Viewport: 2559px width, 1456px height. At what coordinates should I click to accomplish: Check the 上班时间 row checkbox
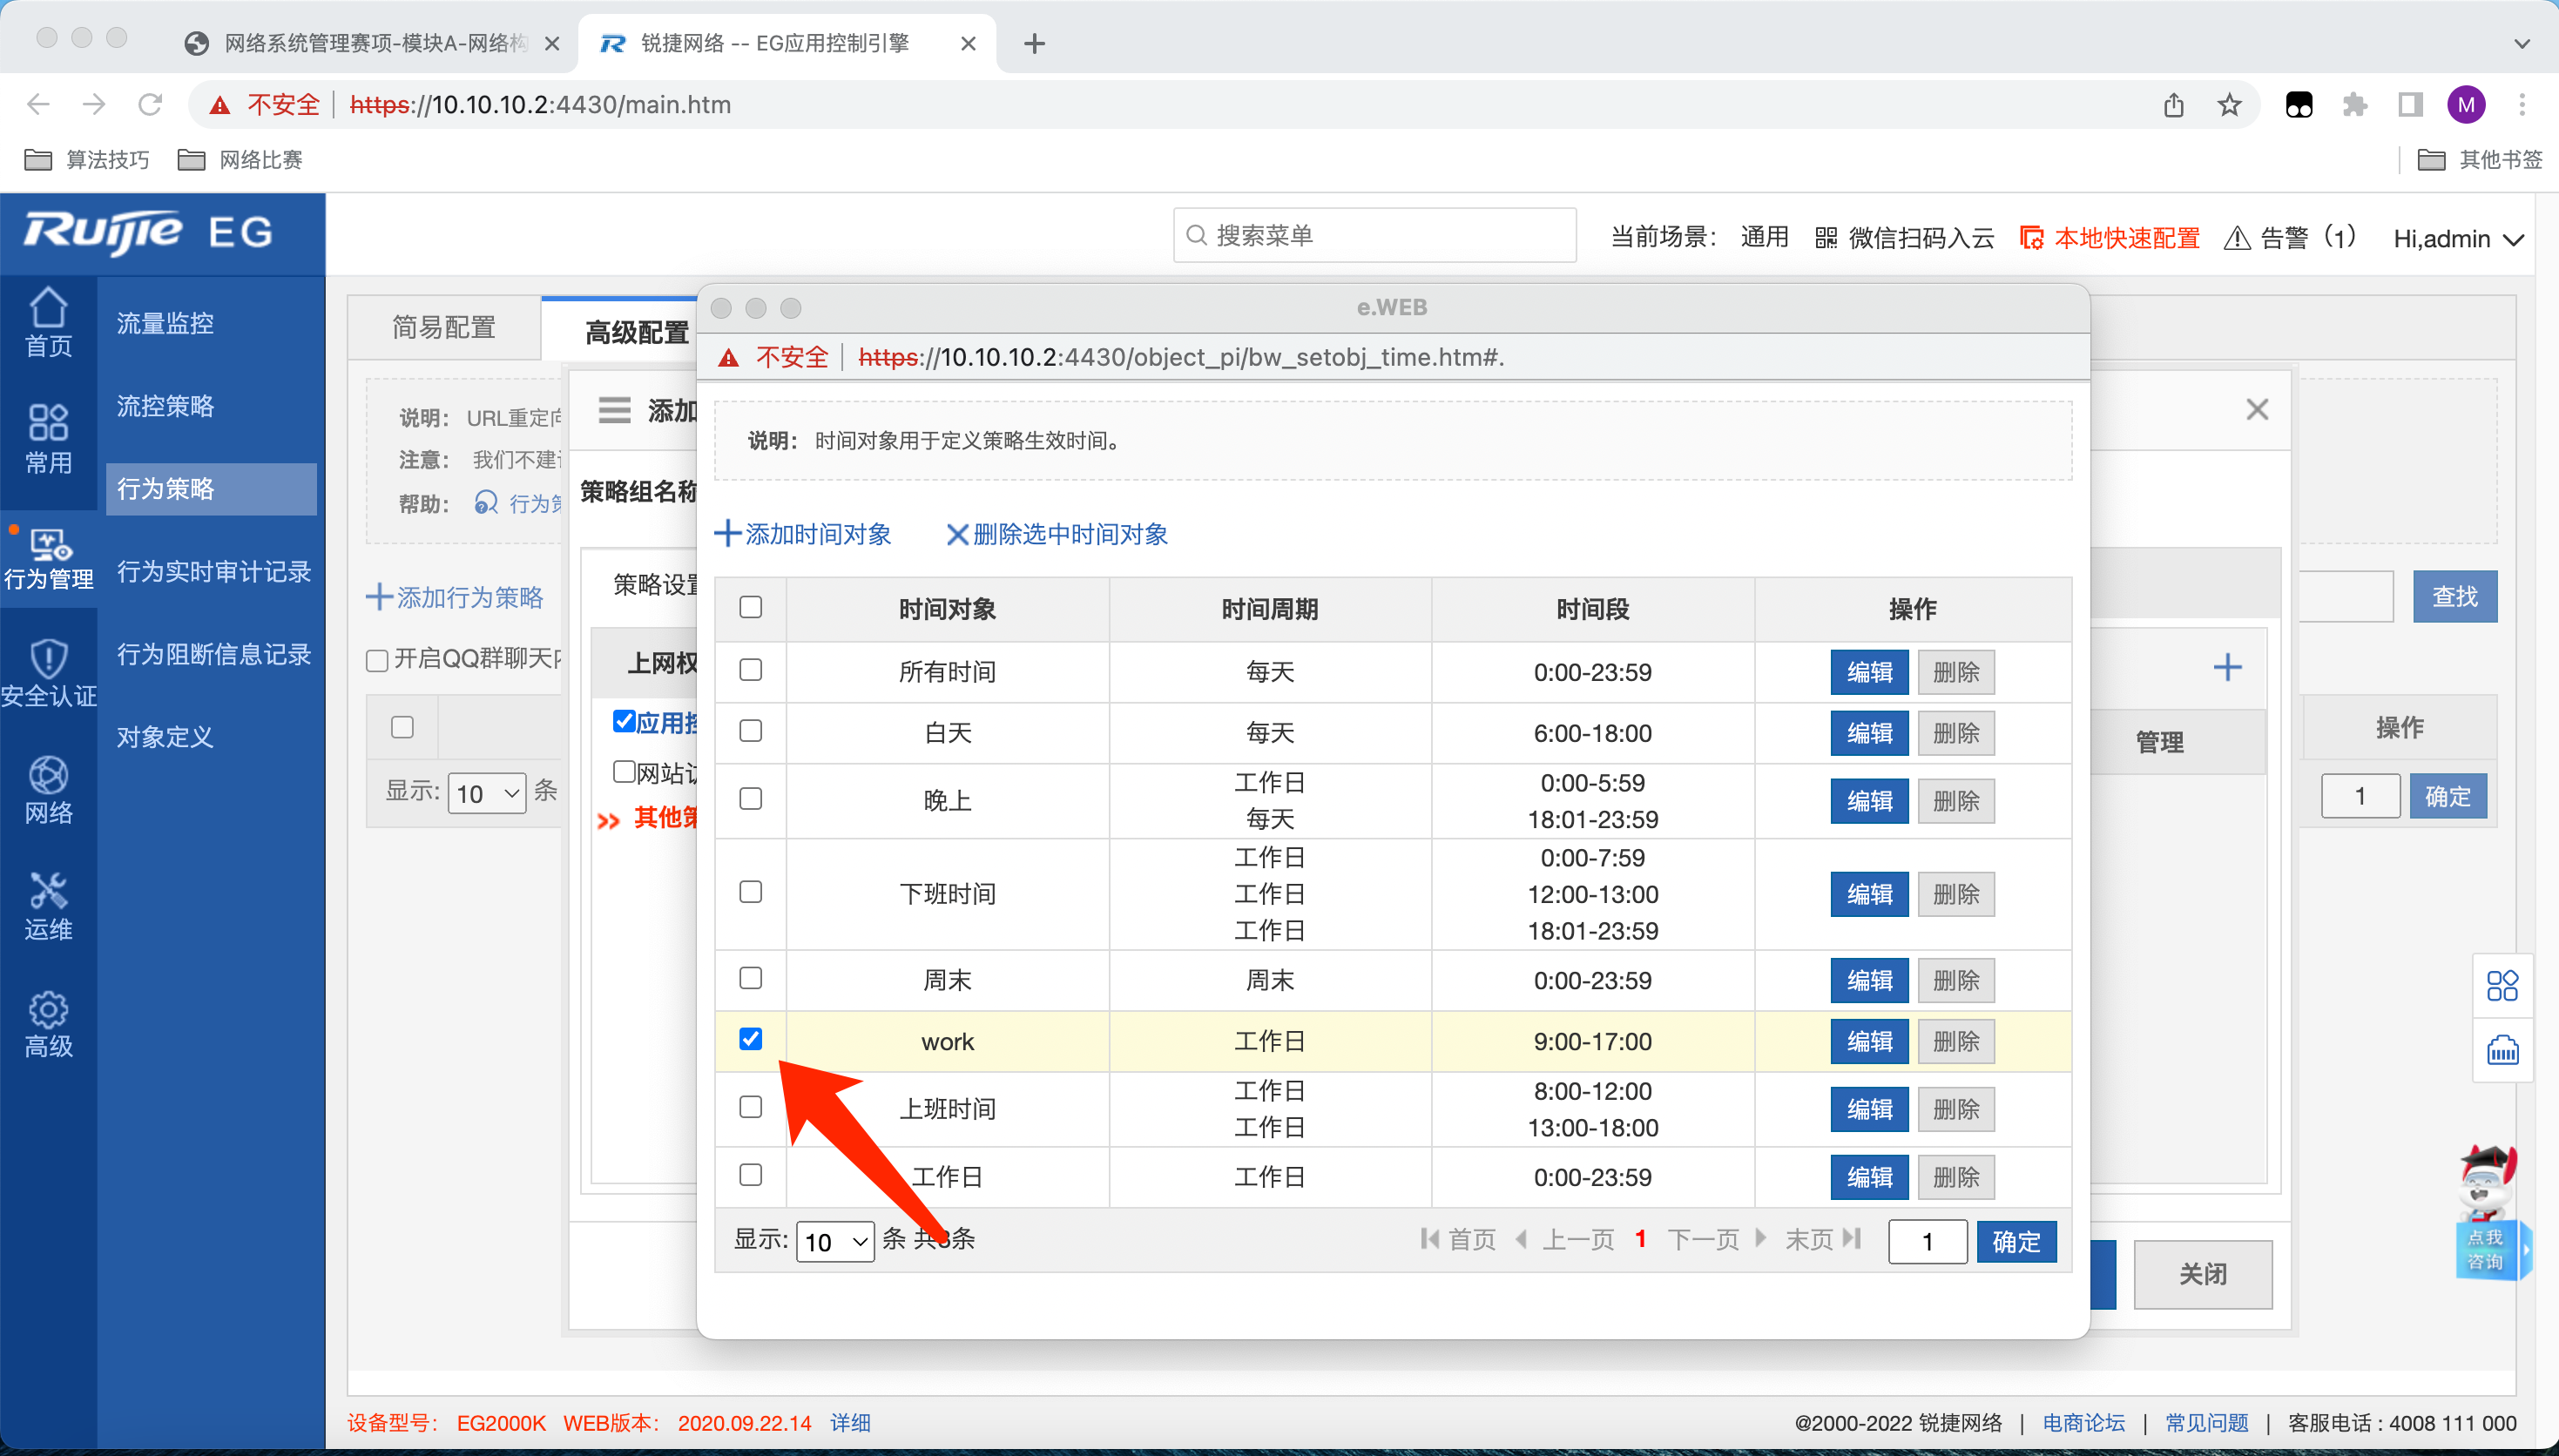point(750,1107)
